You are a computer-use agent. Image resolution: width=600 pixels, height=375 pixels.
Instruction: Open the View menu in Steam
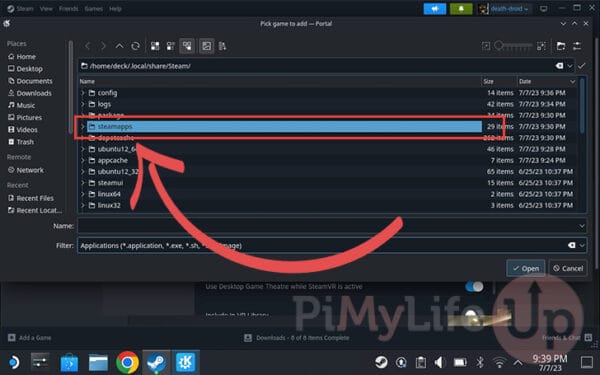pos(46,8)
